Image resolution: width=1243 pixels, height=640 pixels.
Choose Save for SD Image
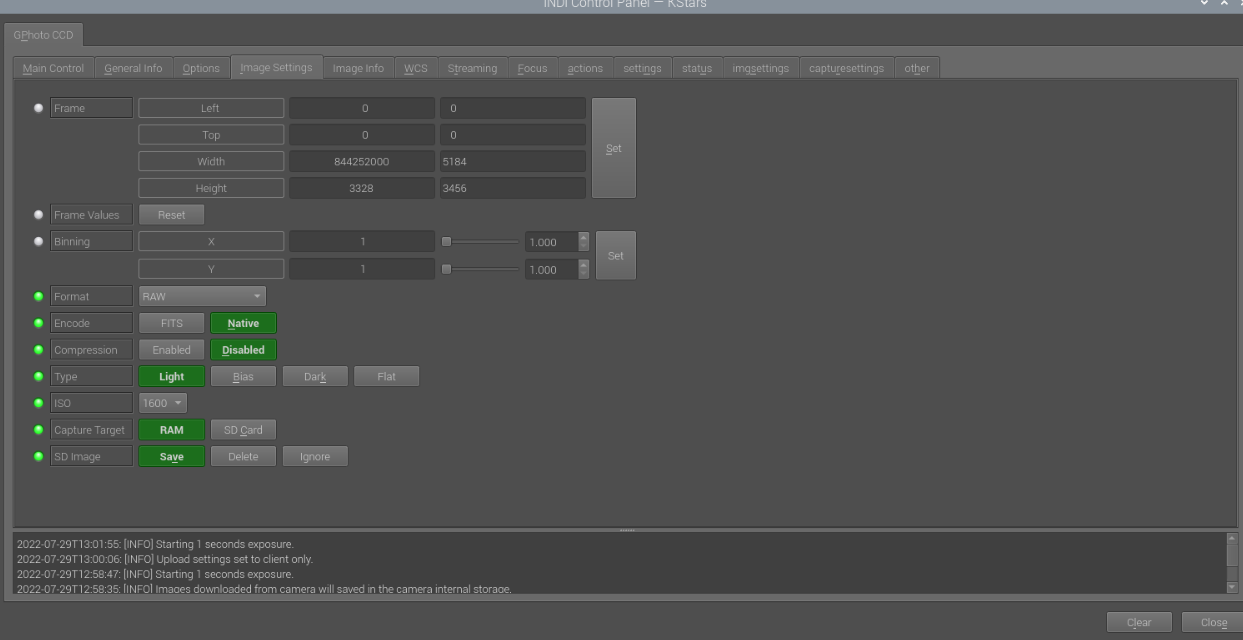pyautogui.click(x=172, y=457)
